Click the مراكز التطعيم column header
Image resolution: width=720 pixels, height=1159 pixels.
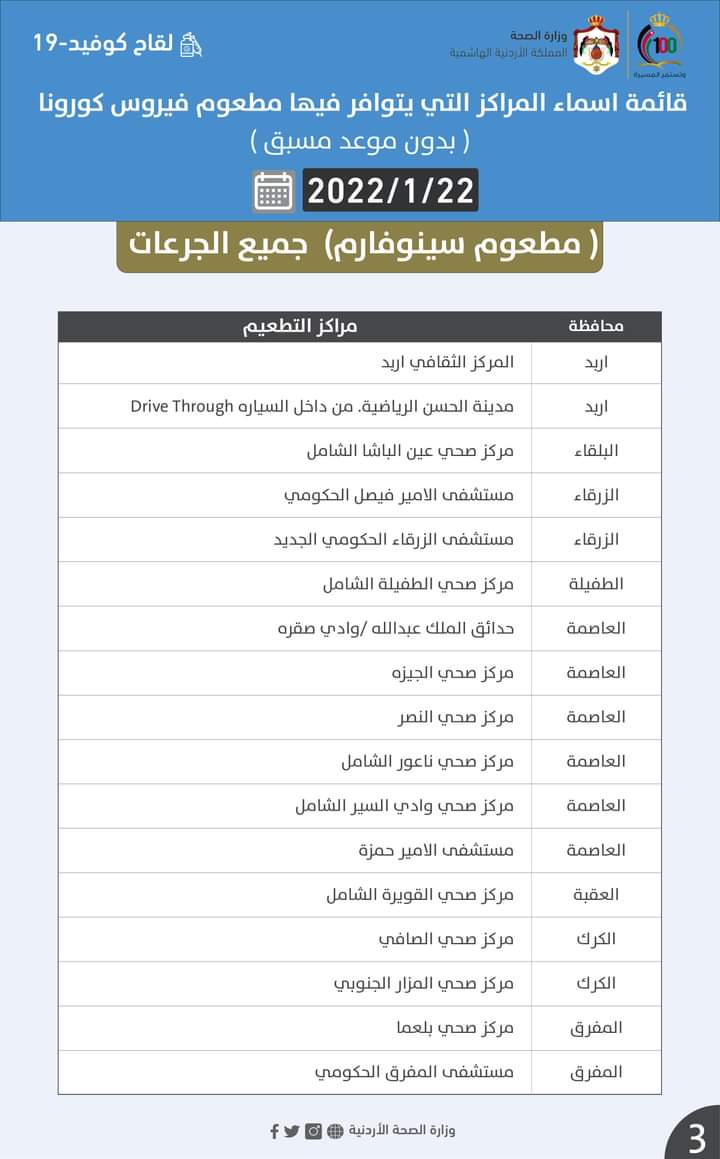[x=300, y=326]
